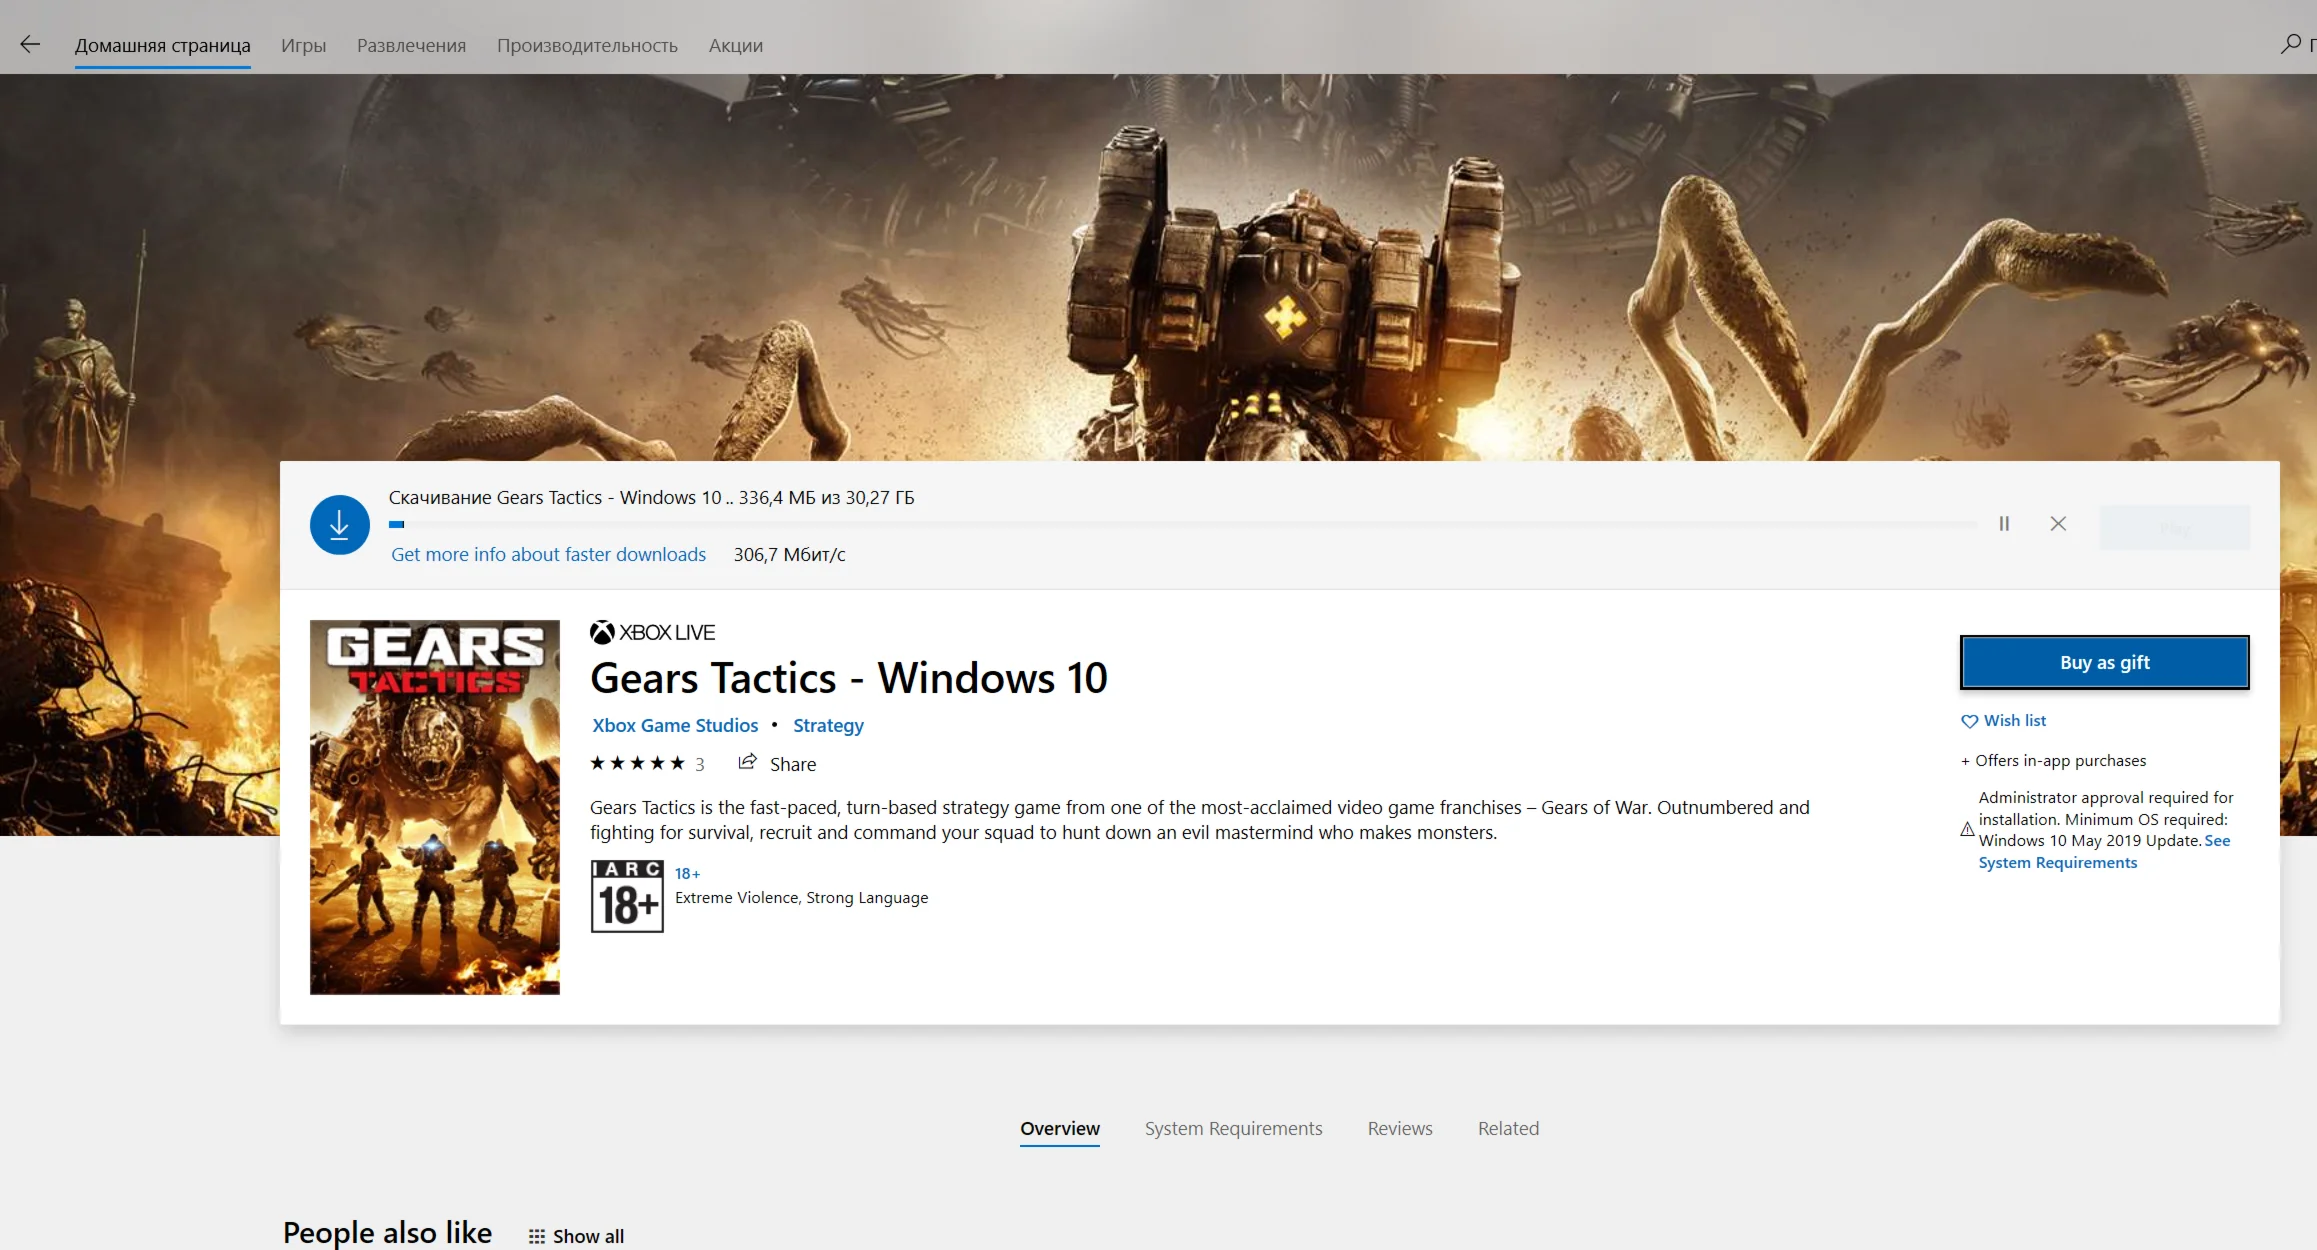Select the Related tab
This screenshot has height=1250, width=2317.
(1508, 1128)
